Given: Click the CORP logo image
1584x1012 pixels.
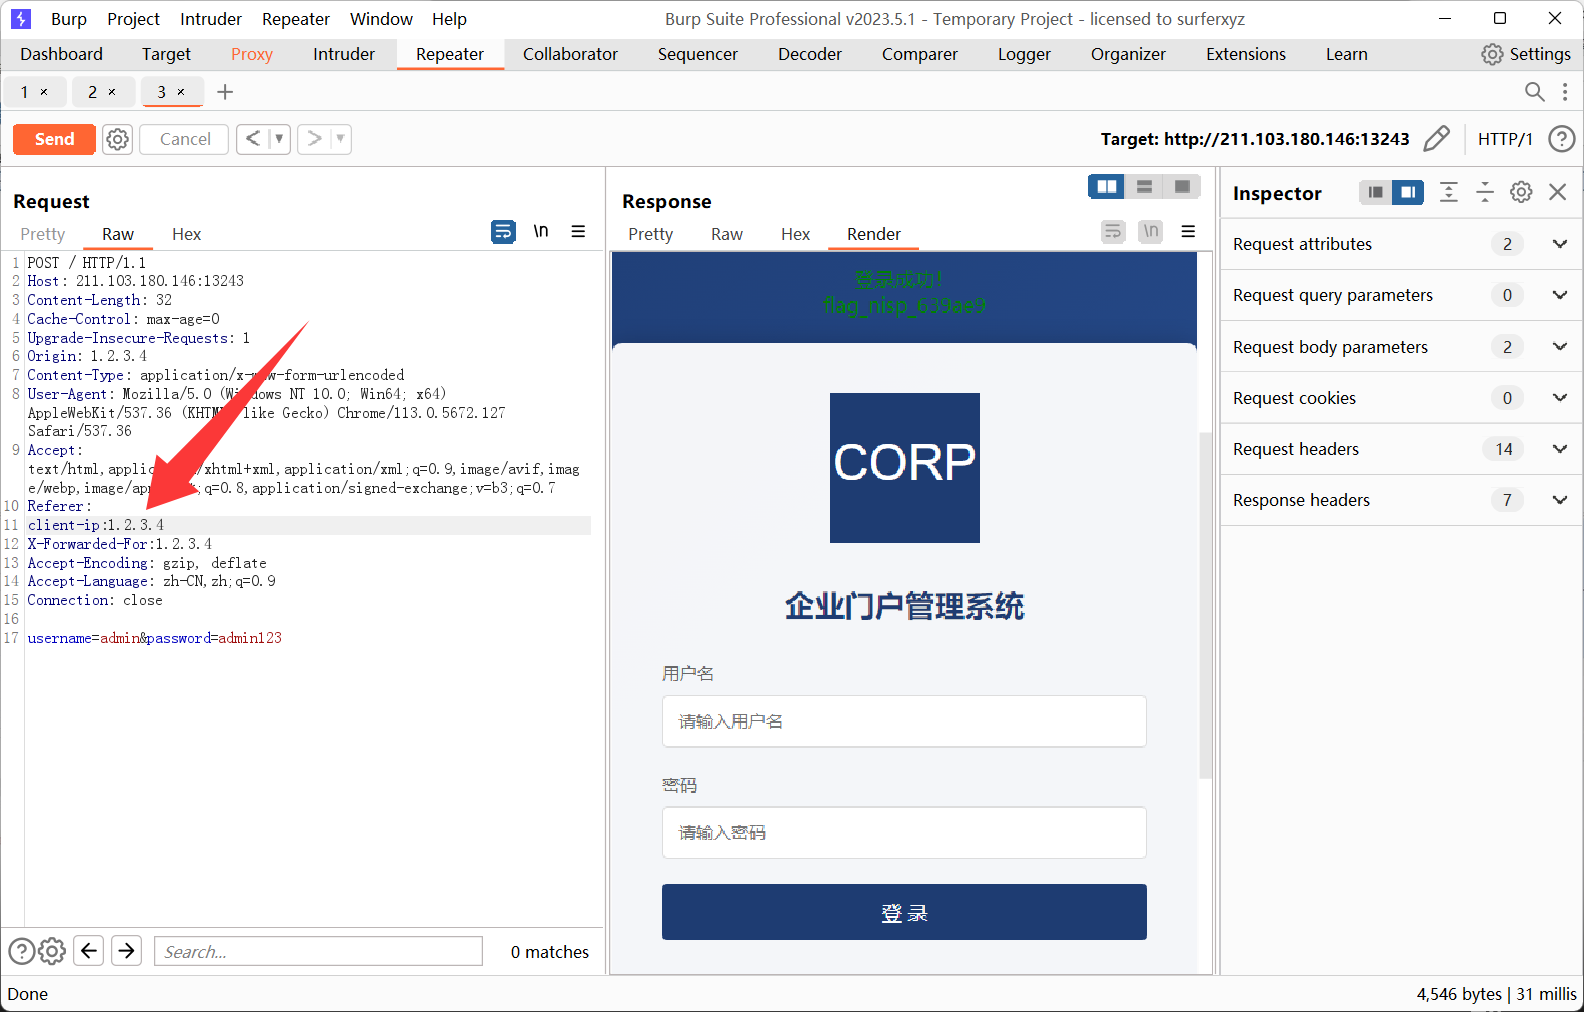Looking at the screenshot, I should point(905,468).
